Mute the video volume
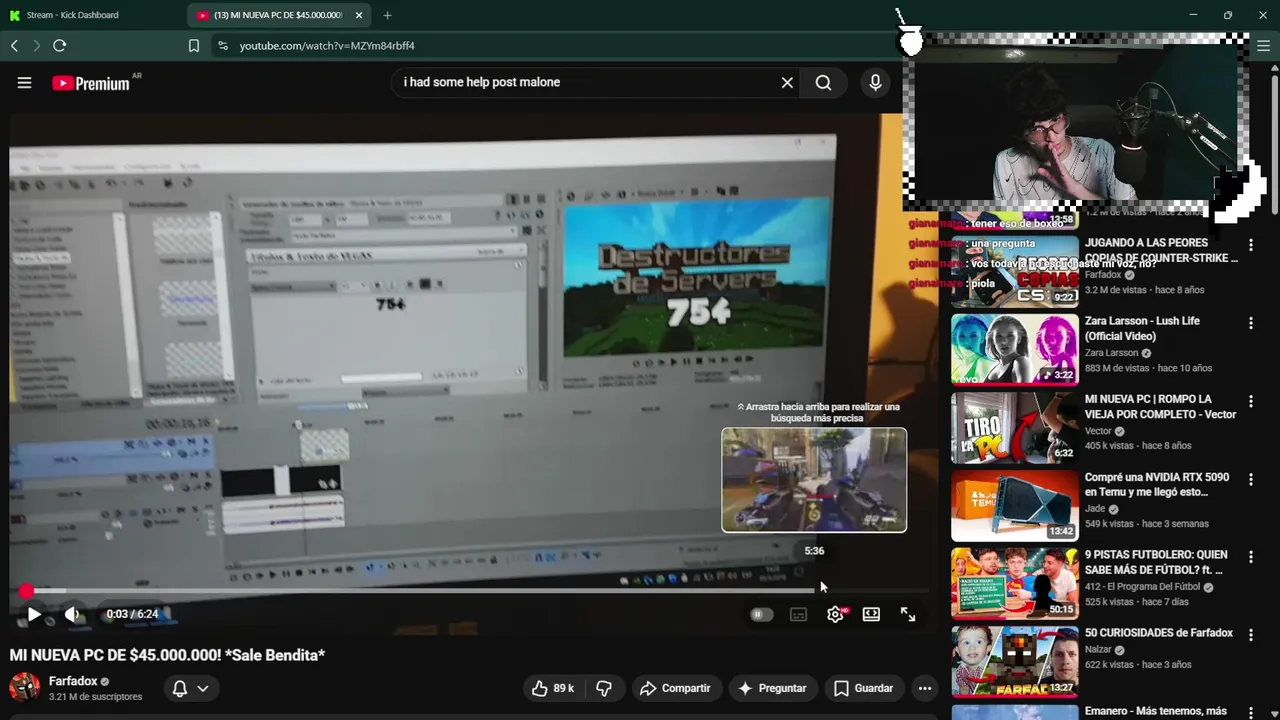The height and width of the screenshot is (720, 1280). 72,614
